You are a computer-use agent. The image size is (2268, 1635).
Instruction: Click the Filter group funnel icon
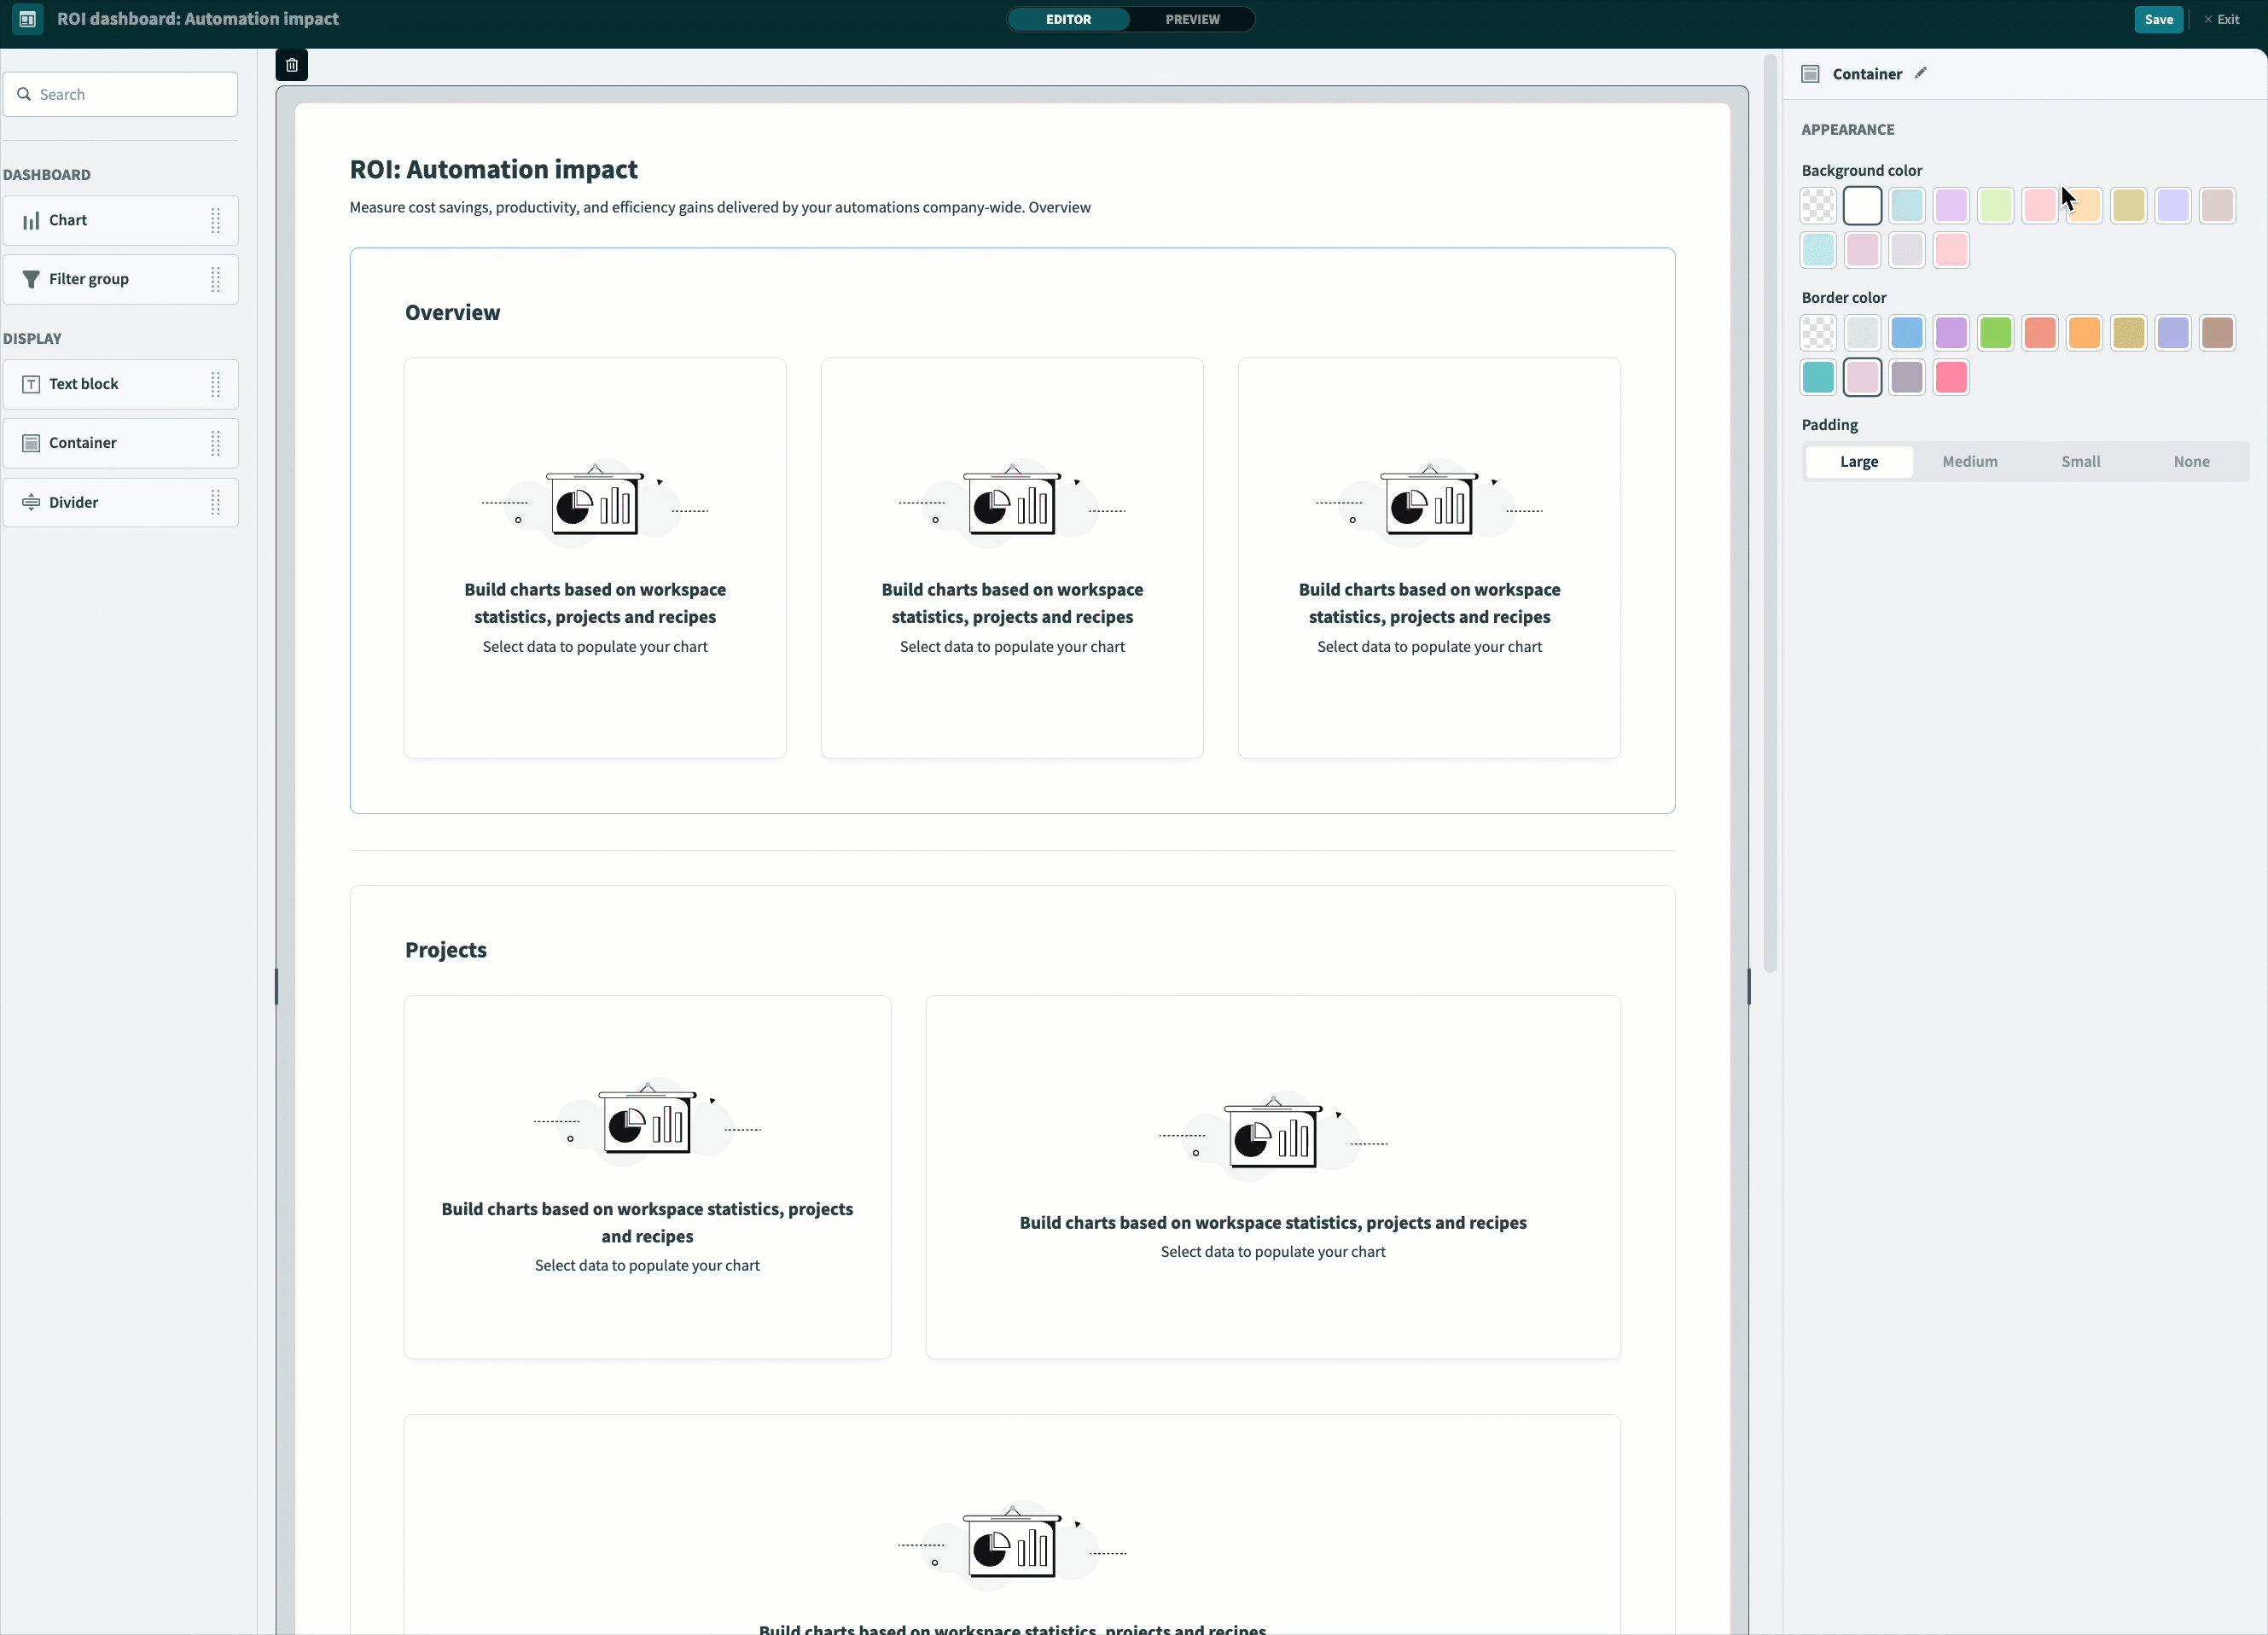pyautogui.click(x=31, y=279)
